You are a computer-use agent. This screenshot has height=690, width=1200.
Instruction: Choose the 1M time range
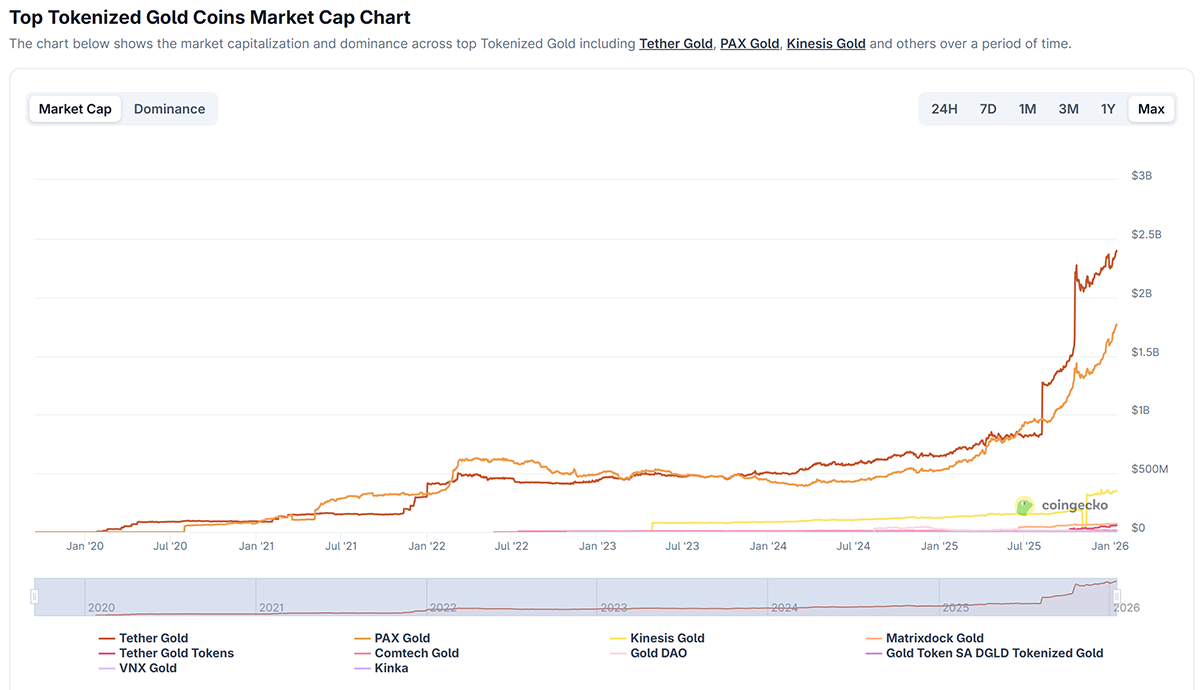point(1027,109)
